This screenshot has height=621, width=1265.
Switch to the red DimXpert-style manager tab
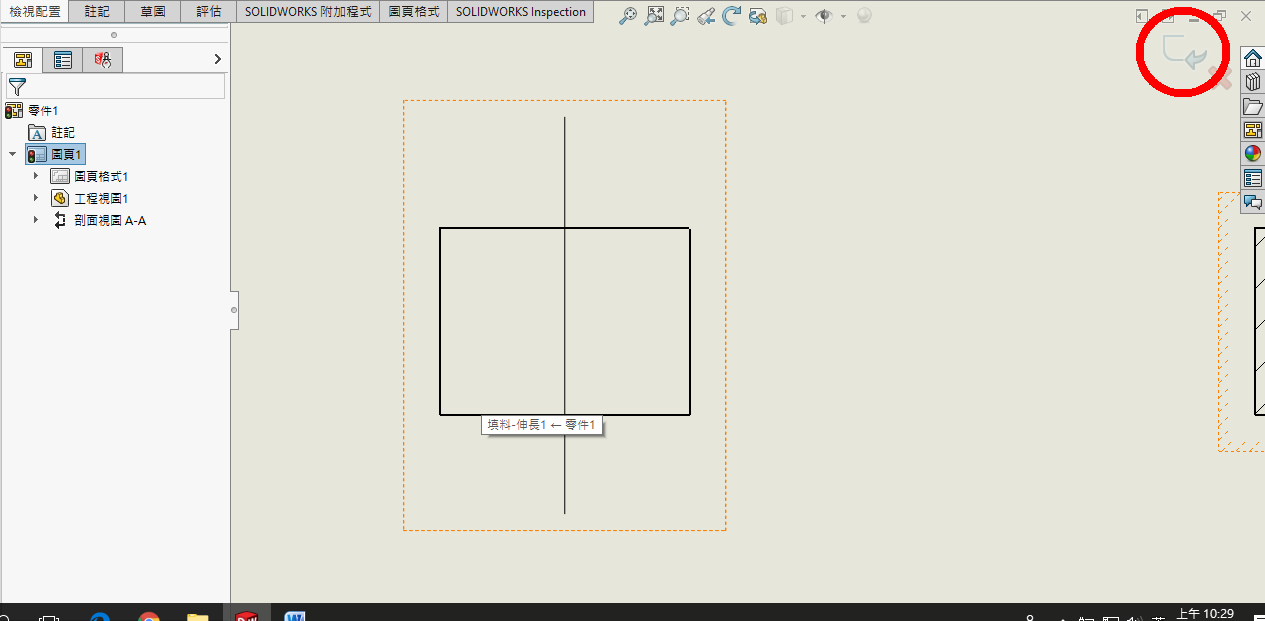coord(103,60)
